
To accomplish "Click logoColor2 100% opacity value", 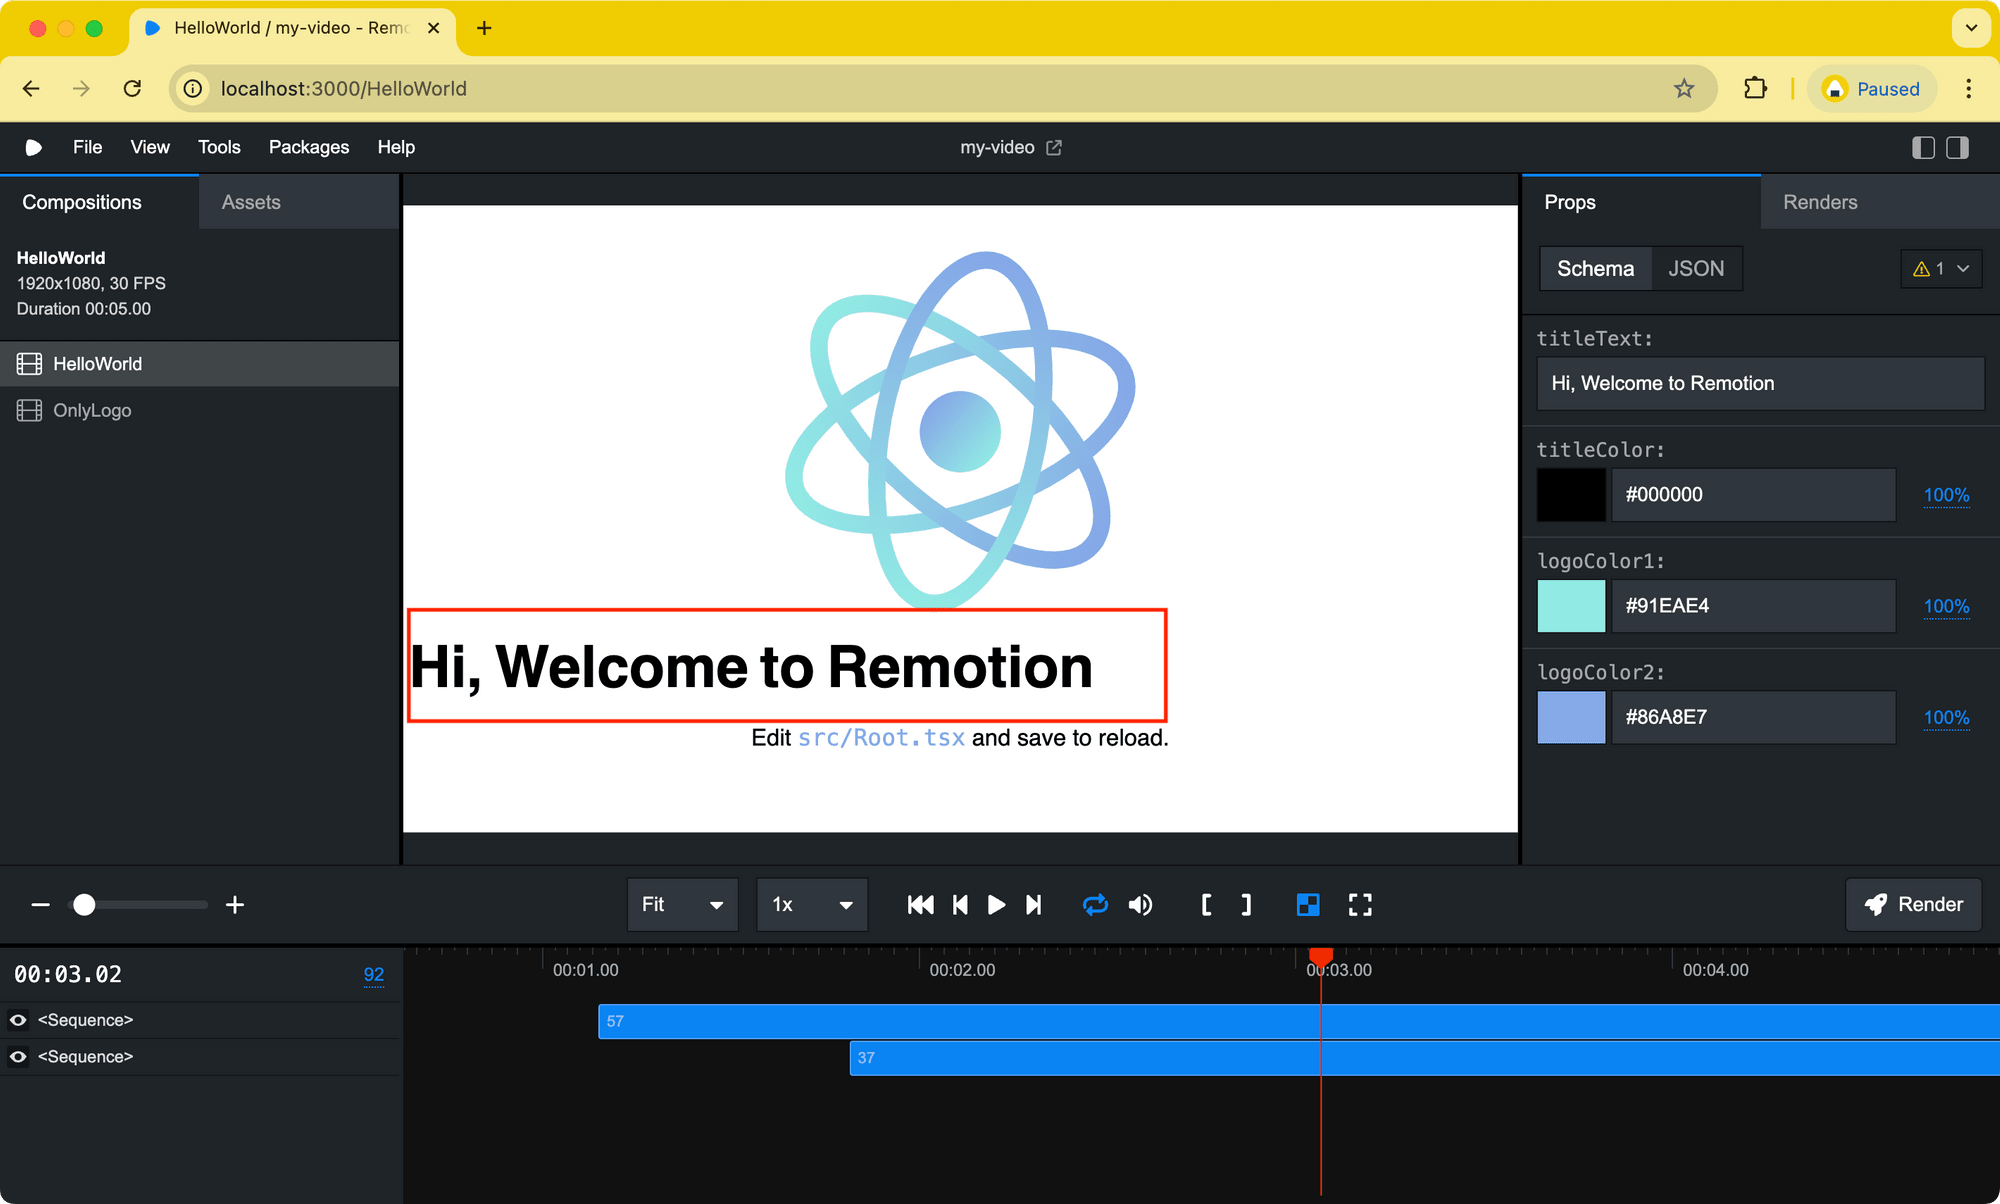I will (1946, 717).
